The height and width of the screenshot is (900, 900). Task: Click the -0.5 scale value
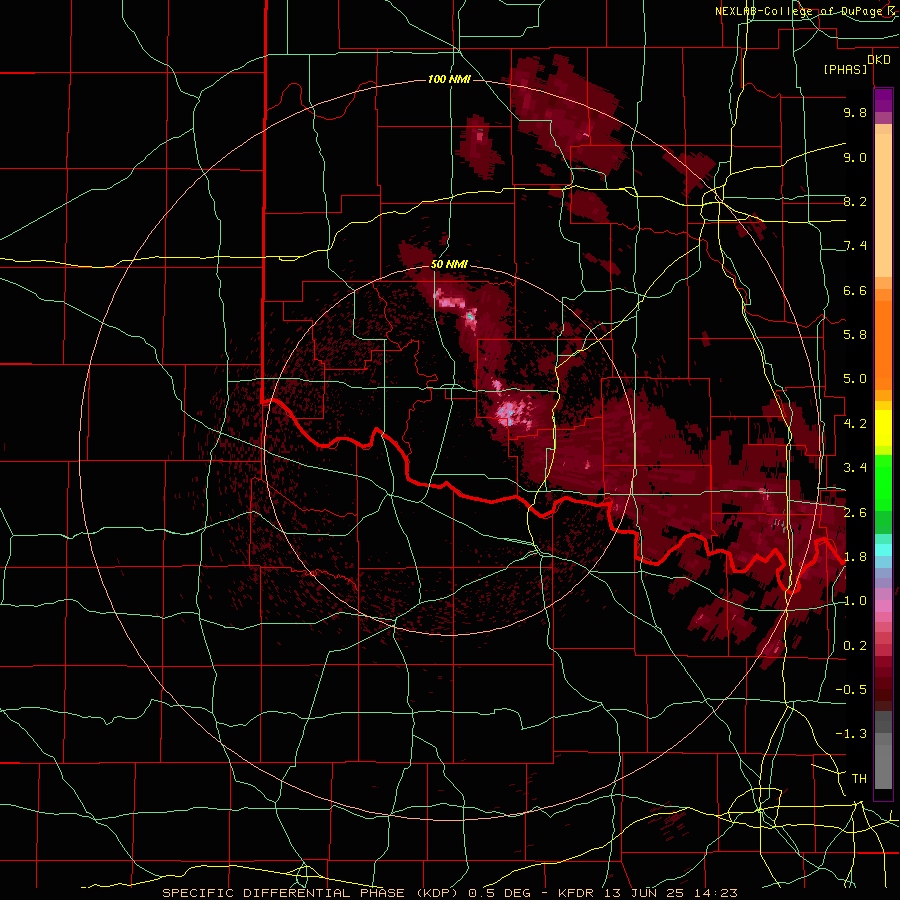851,690
